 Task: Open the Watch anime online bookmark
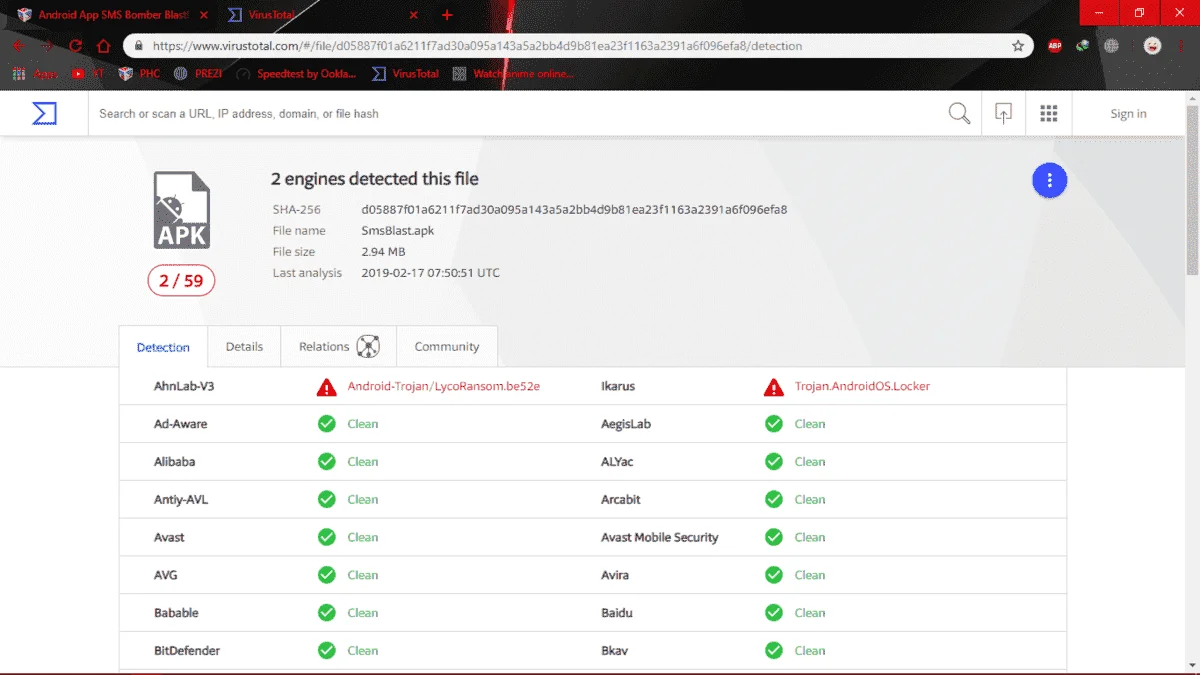(514, 74)
